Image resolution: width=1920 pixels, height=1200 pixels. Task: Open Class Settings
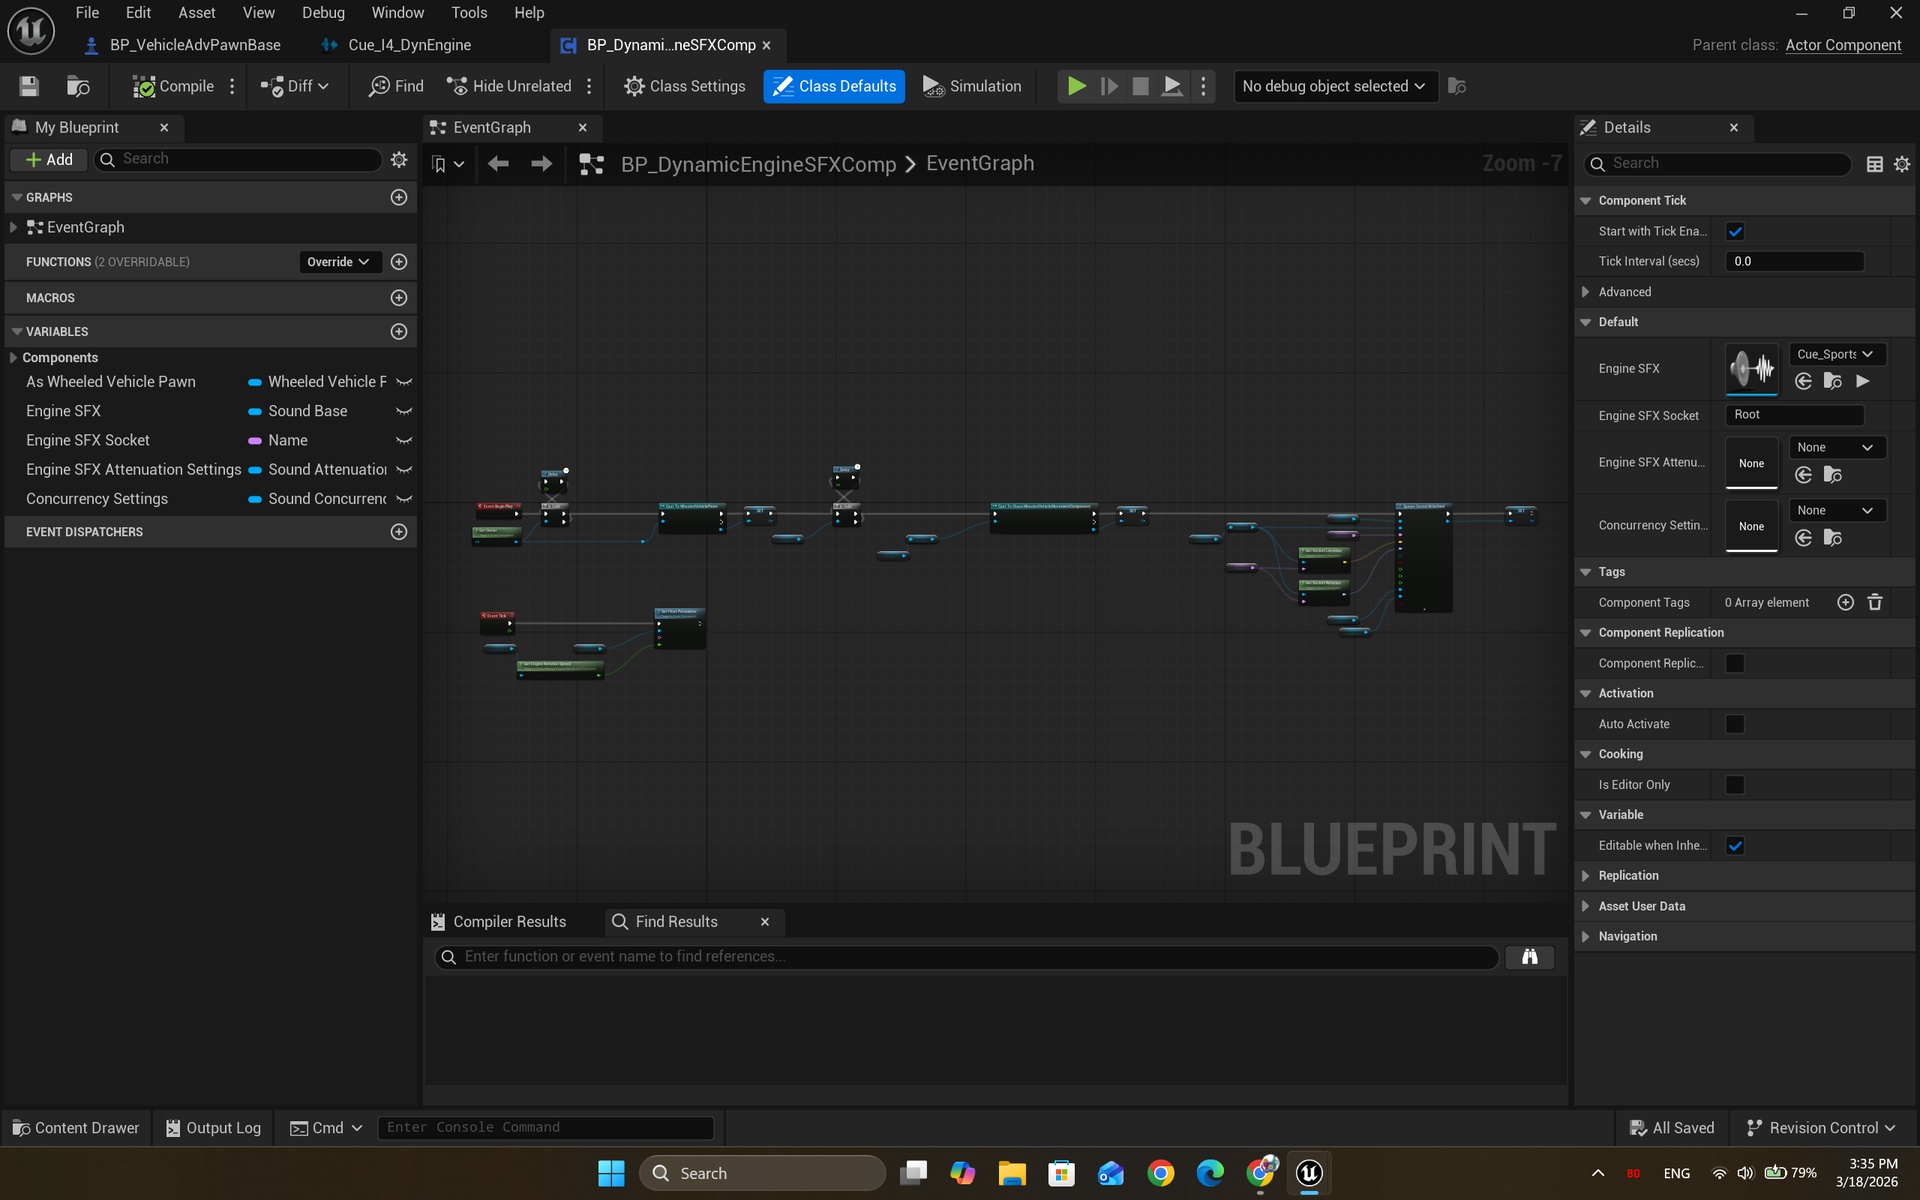pyautogui.click(x=685, y=86)
